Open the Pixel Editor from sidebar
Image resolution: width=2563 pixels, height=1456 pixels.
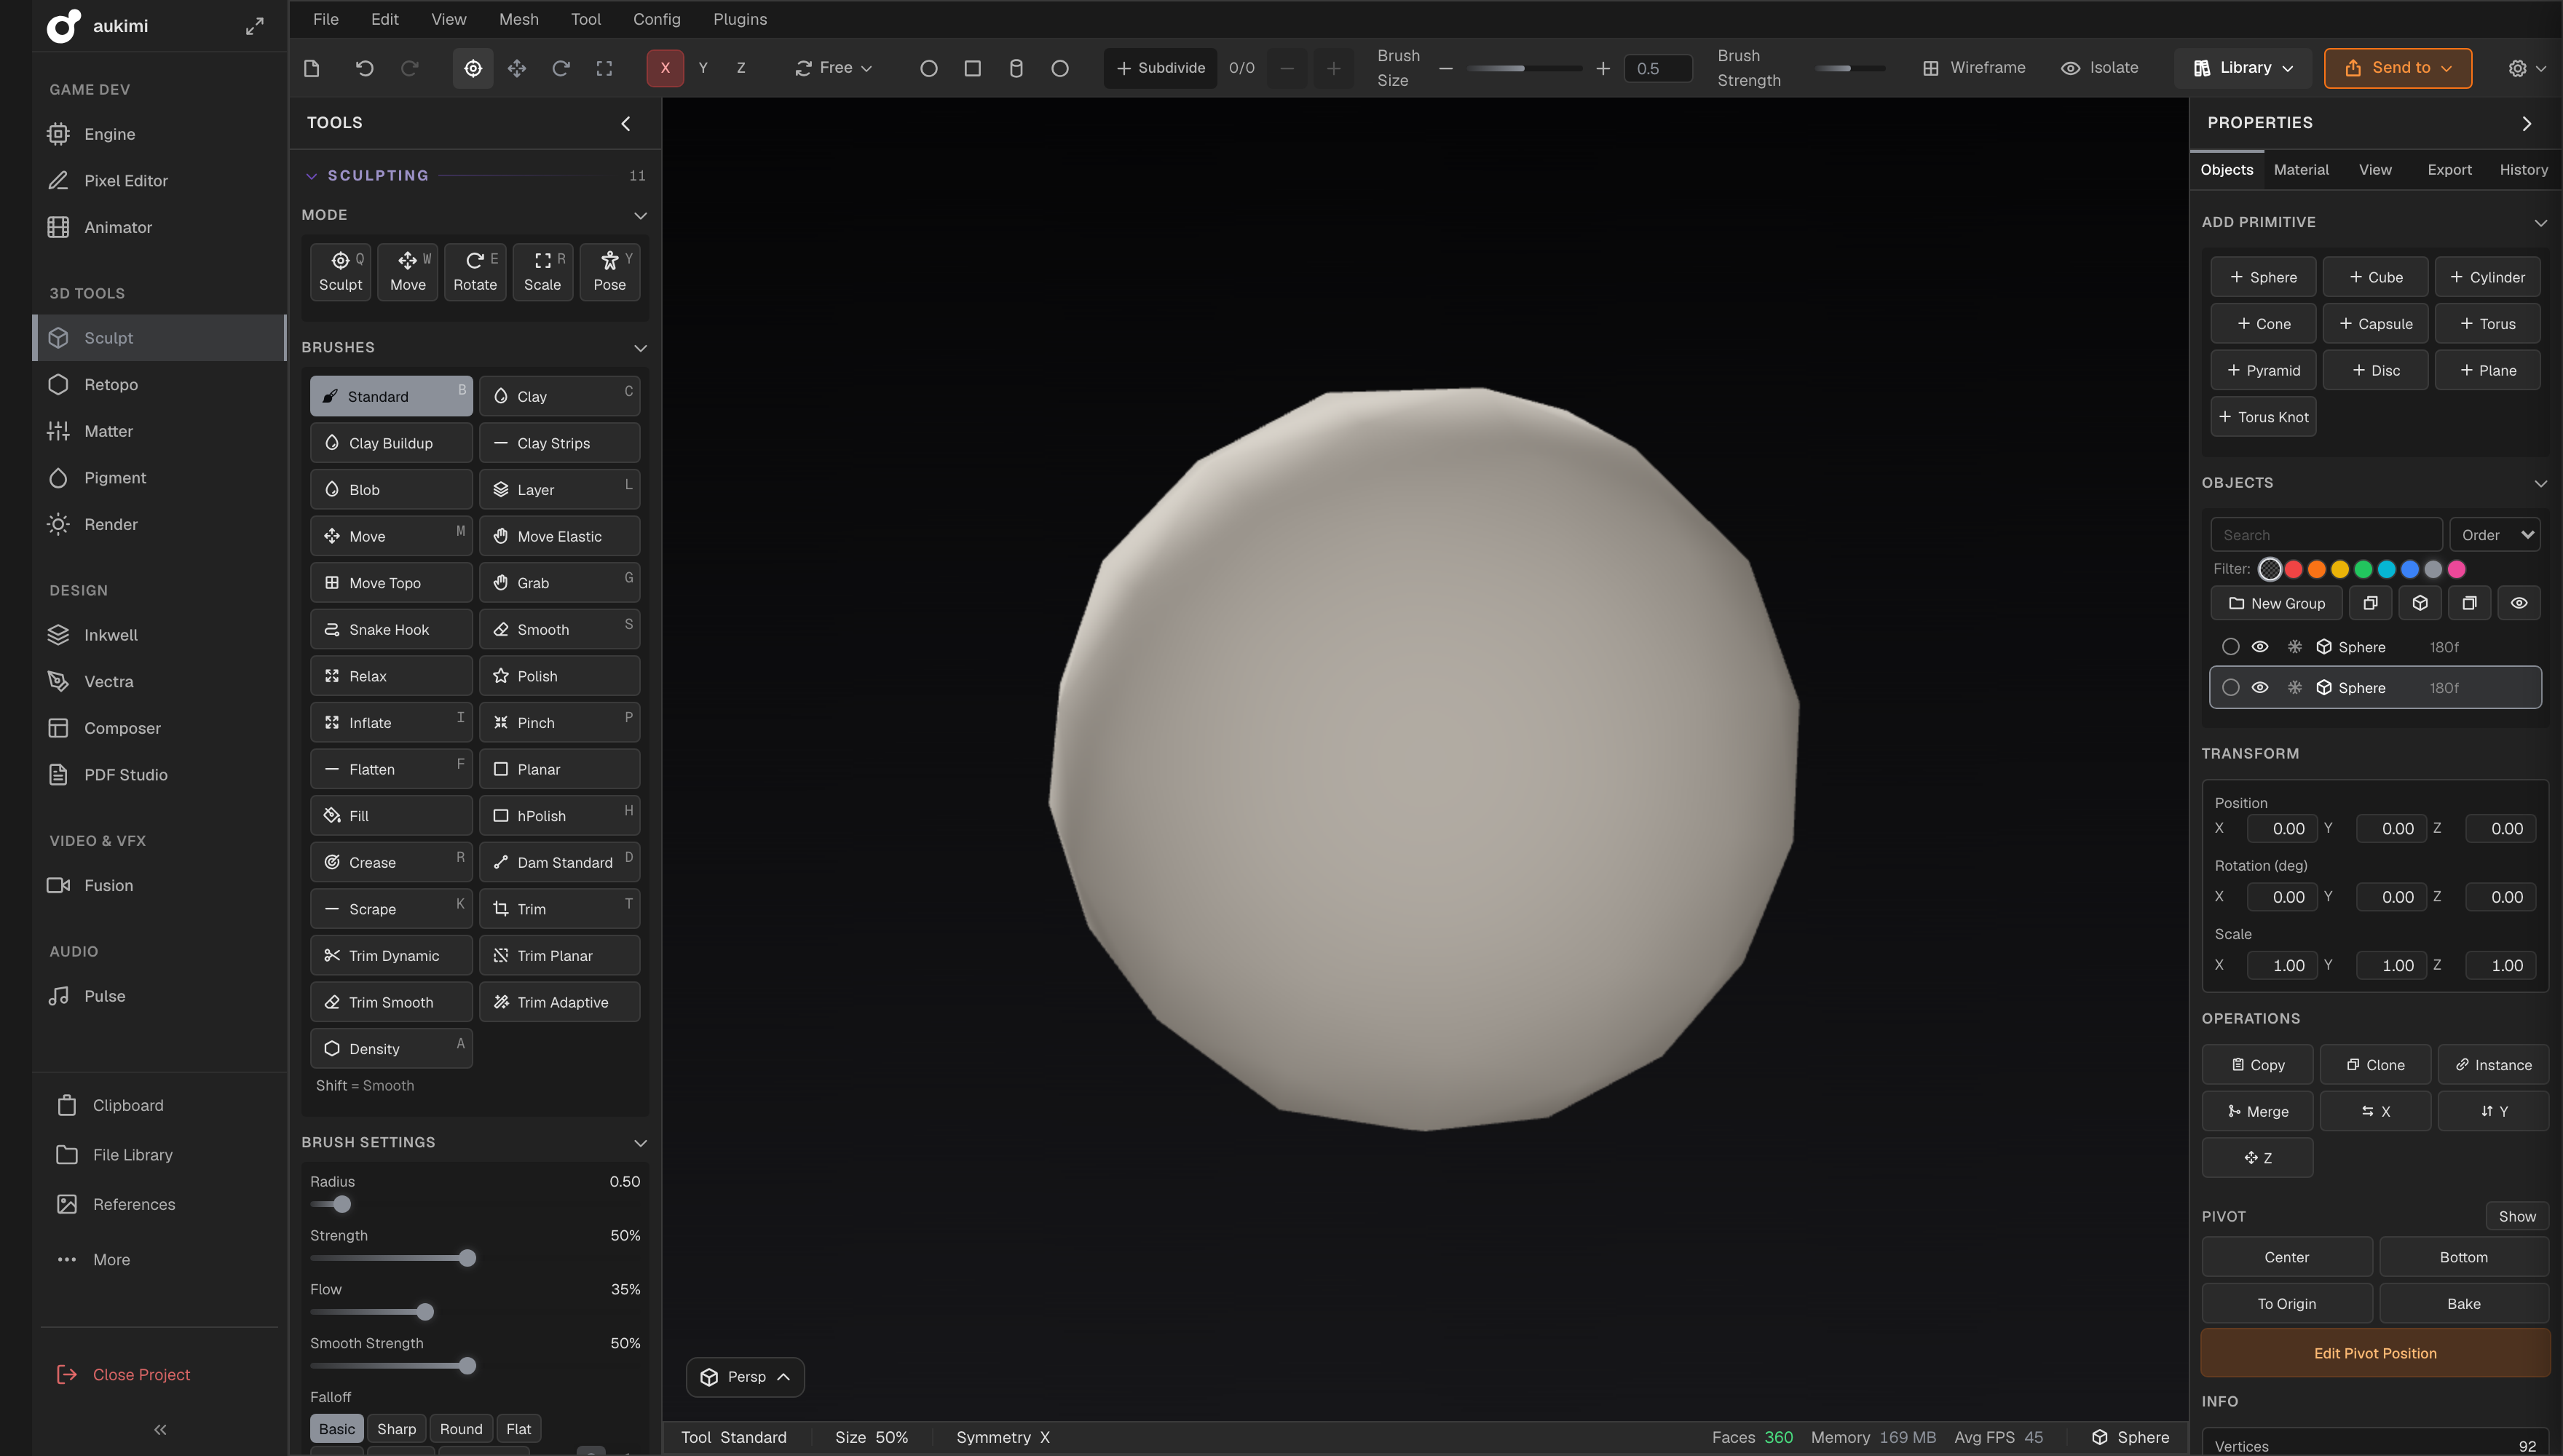125,181
